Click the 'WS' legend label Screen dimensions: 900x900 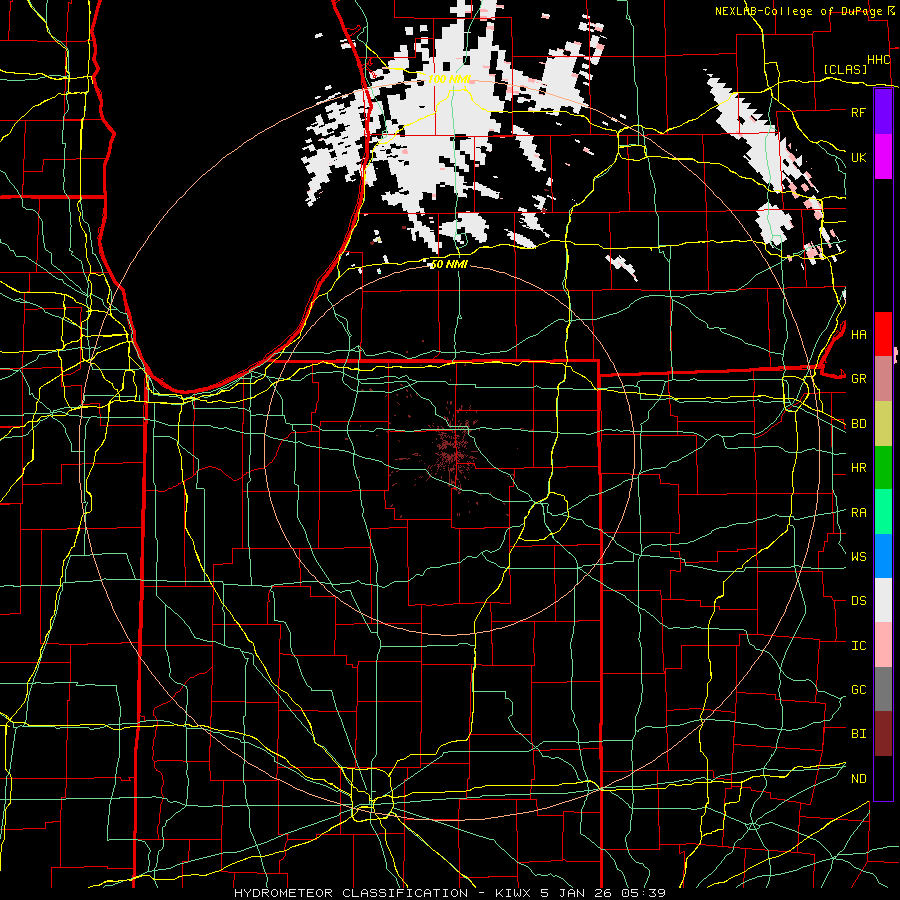tap(858, 556)
